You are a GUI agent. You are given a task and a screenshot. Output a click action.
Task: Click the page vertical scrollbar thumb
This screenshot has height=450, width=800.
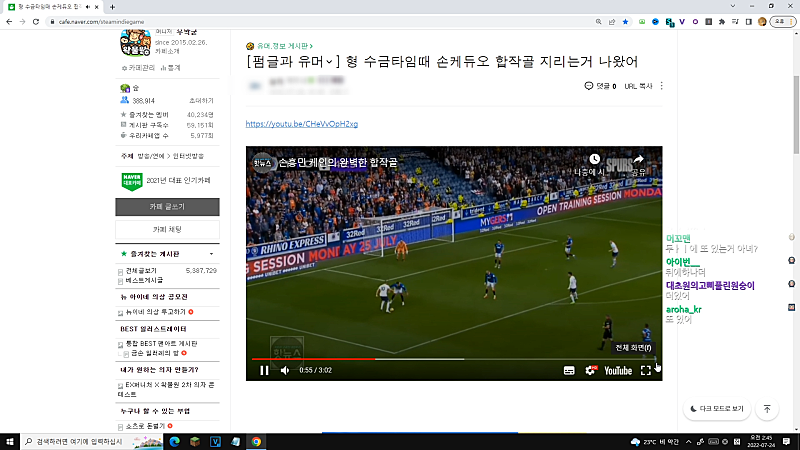click(796, 115)
